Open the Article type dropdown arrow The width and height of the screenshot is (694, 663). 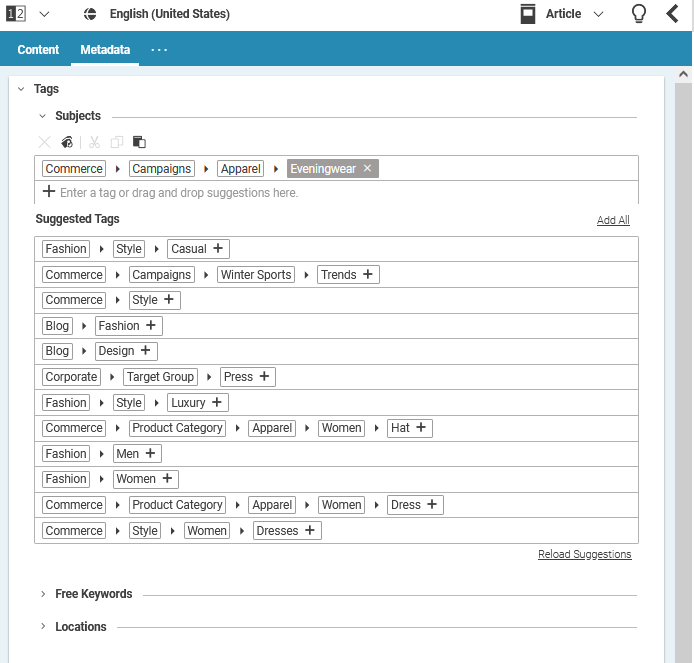(598, 14)
